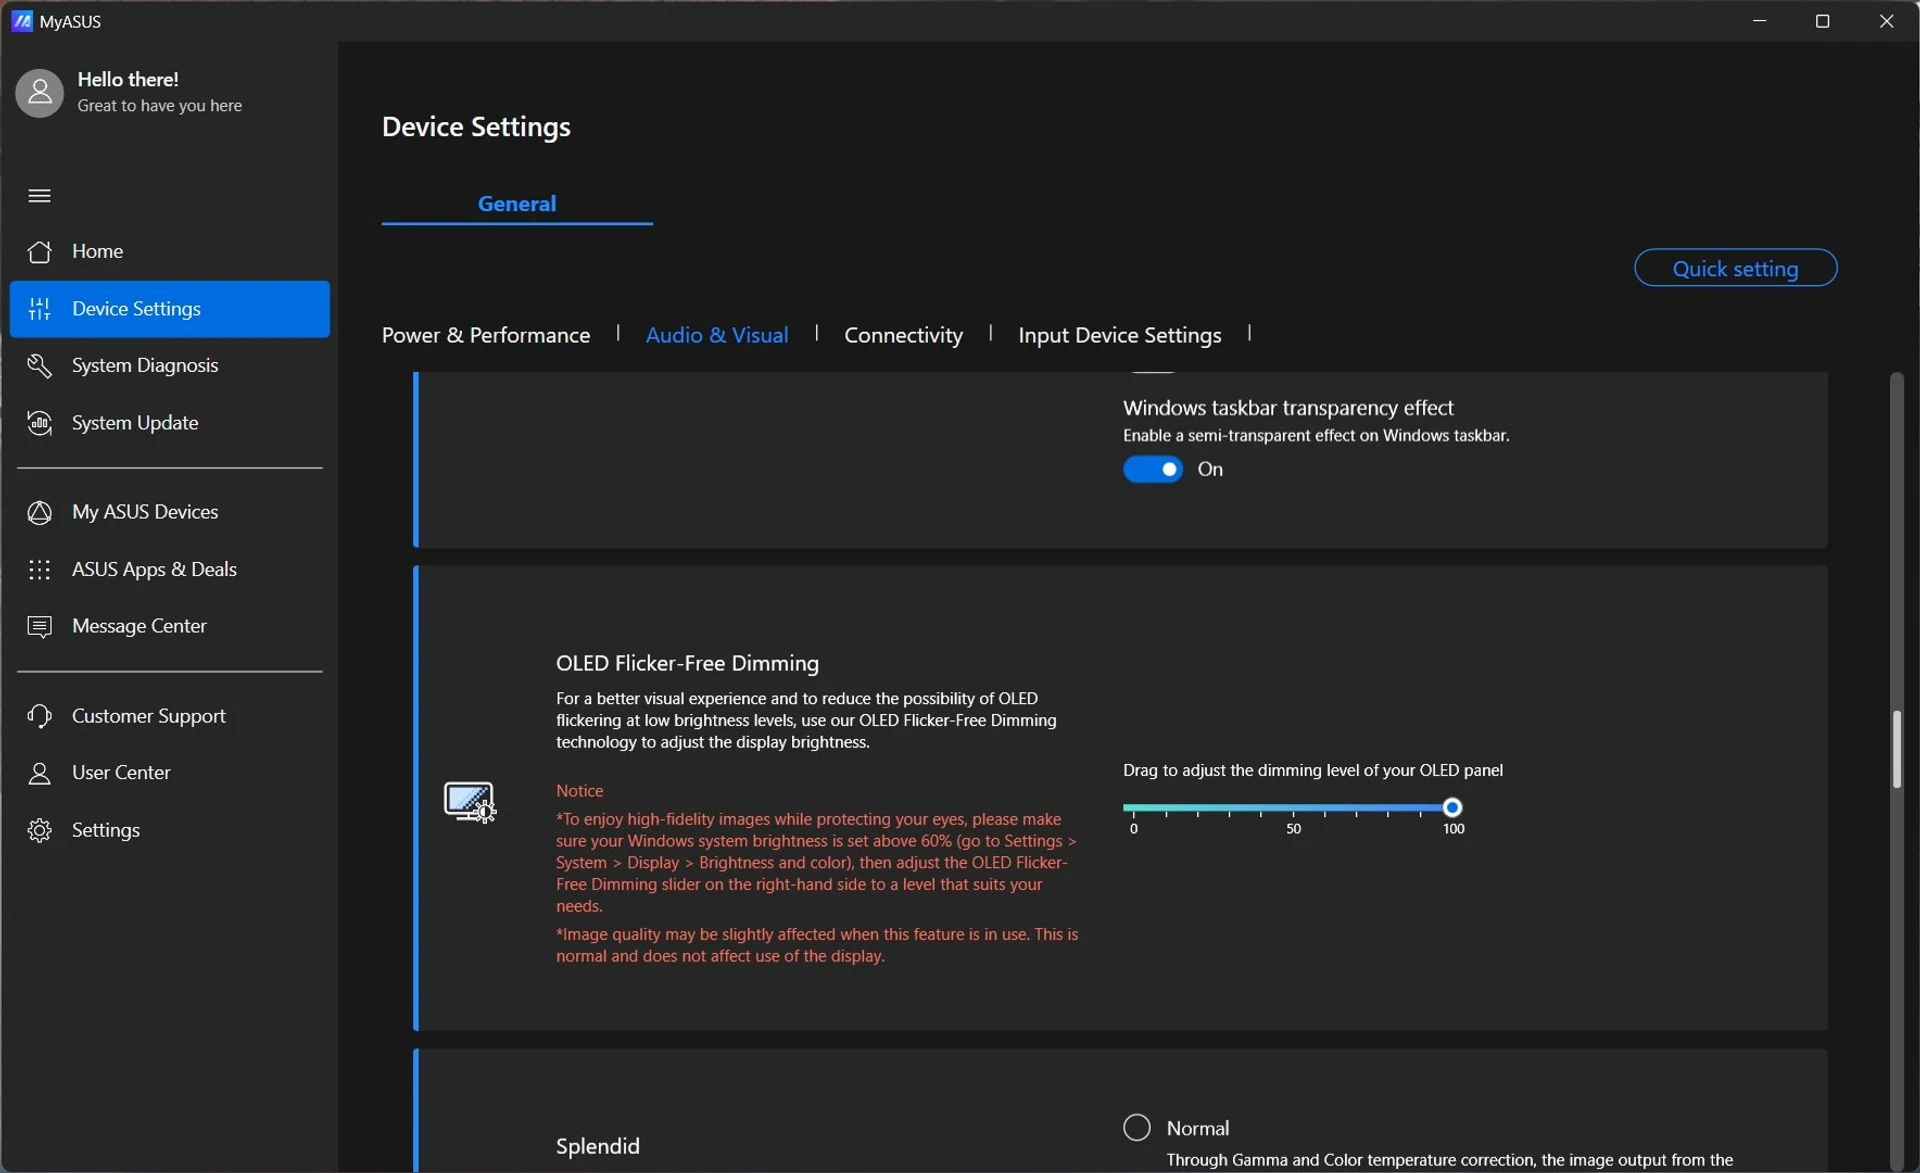The image size is (1920, 1173).
Task: Click the 'OLED Flicker-Free Dimming' heading
Action: click(687, 663)
